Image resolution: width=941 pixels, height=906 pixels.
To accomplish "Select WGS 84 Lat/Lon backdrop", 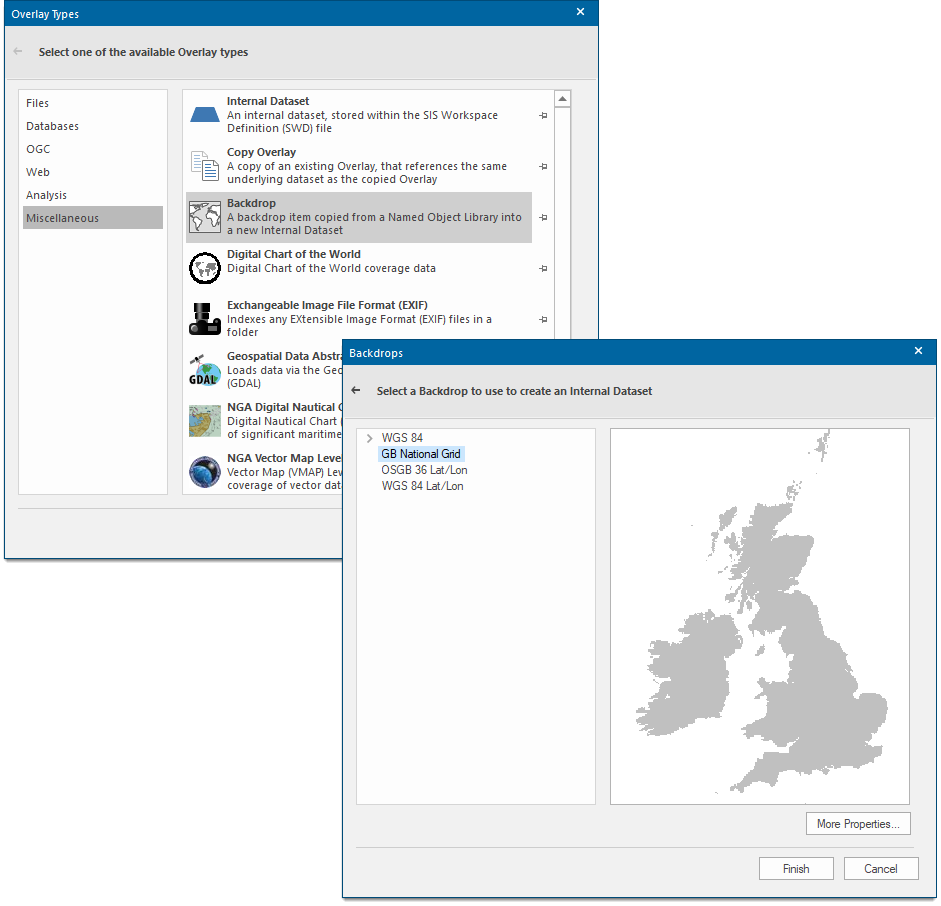I will [422, 486].
